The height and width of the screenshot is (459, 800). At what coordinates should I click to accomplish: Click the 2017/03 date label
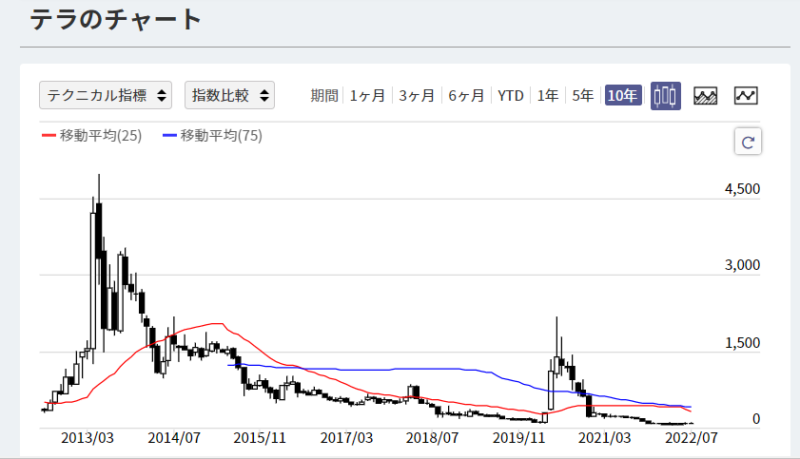click(x=346, y=438)
